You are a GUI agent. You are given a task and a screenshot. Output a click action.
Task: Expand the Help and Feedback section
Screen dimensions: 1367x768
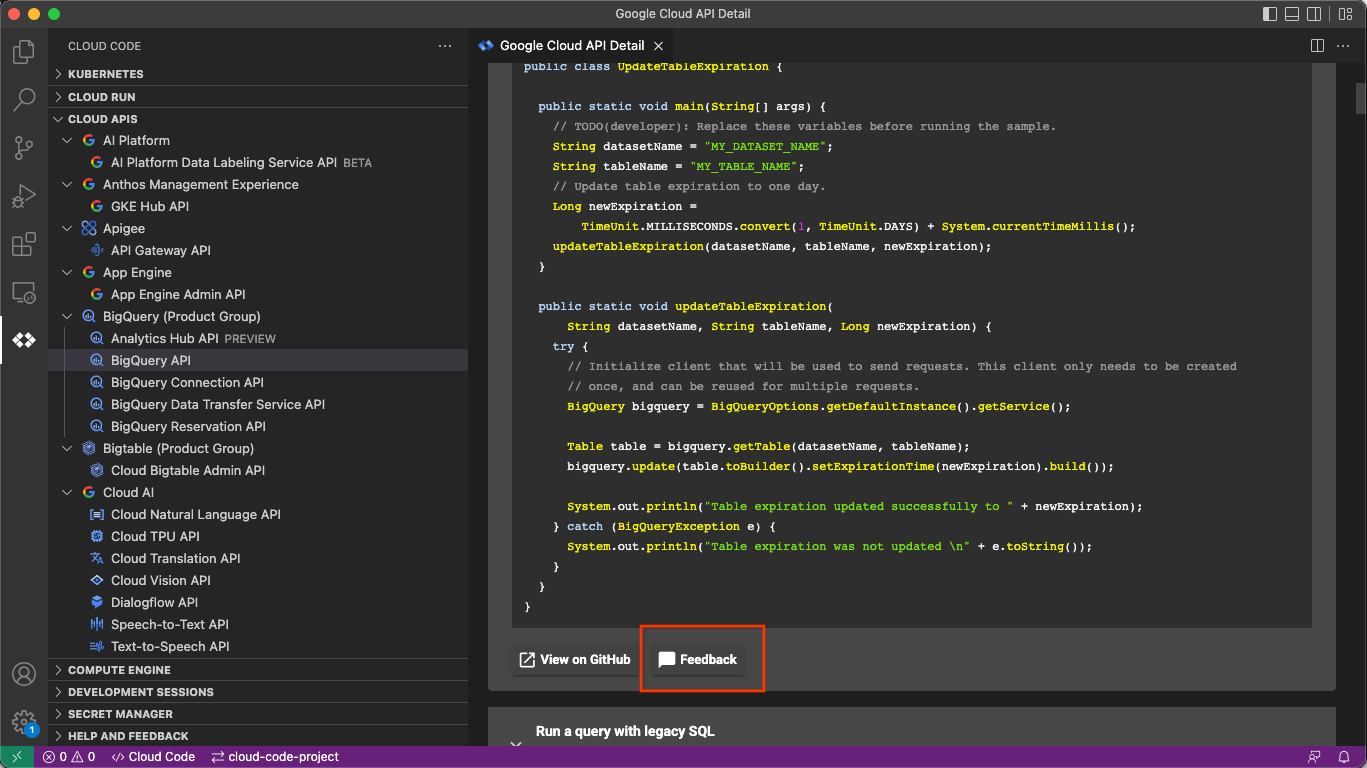(x=258, y=736)
